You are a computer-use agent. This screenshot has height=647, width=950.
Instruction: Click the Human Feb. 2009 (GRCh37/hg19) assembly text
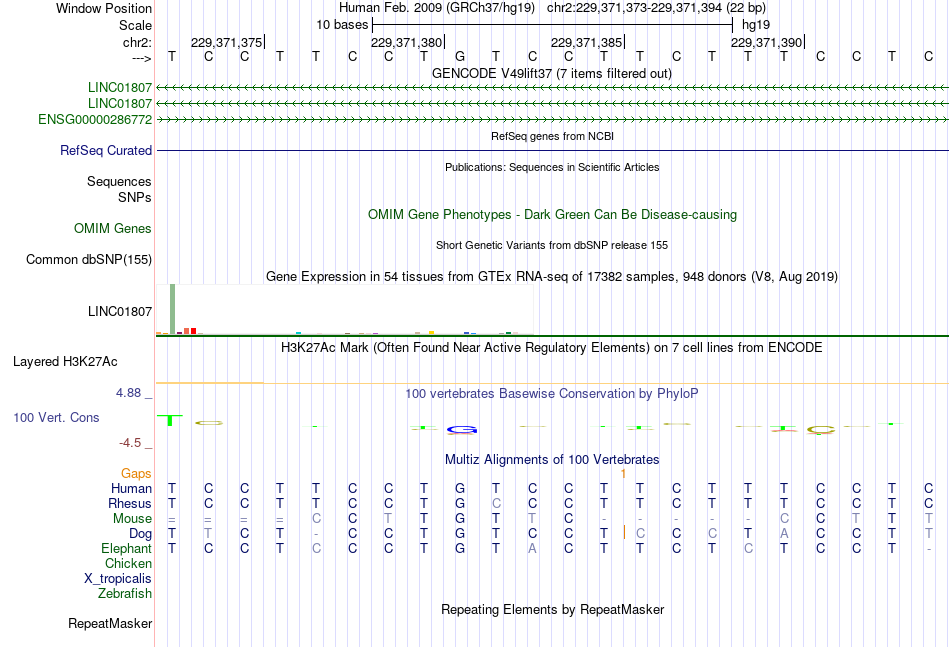pyautogui.click(x=437, y=8)
